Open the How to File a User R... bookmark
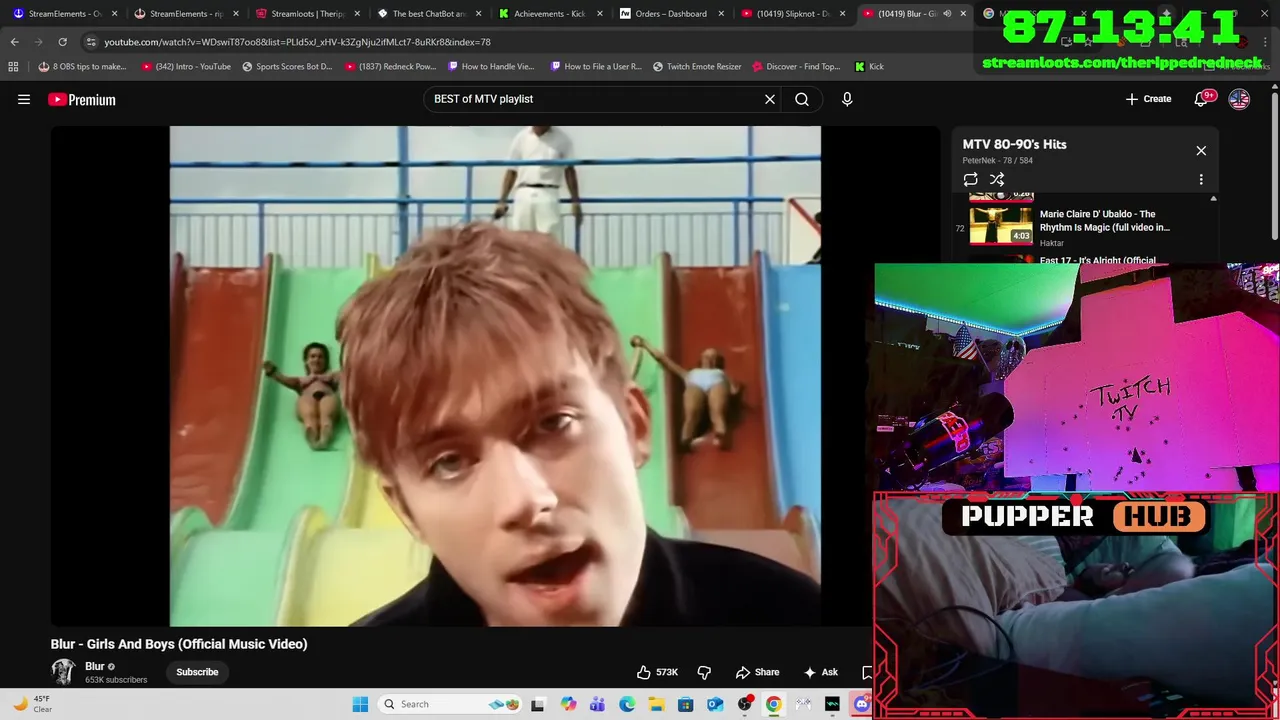This screenshot has width=1280, height=720. [x=595, y=67]
